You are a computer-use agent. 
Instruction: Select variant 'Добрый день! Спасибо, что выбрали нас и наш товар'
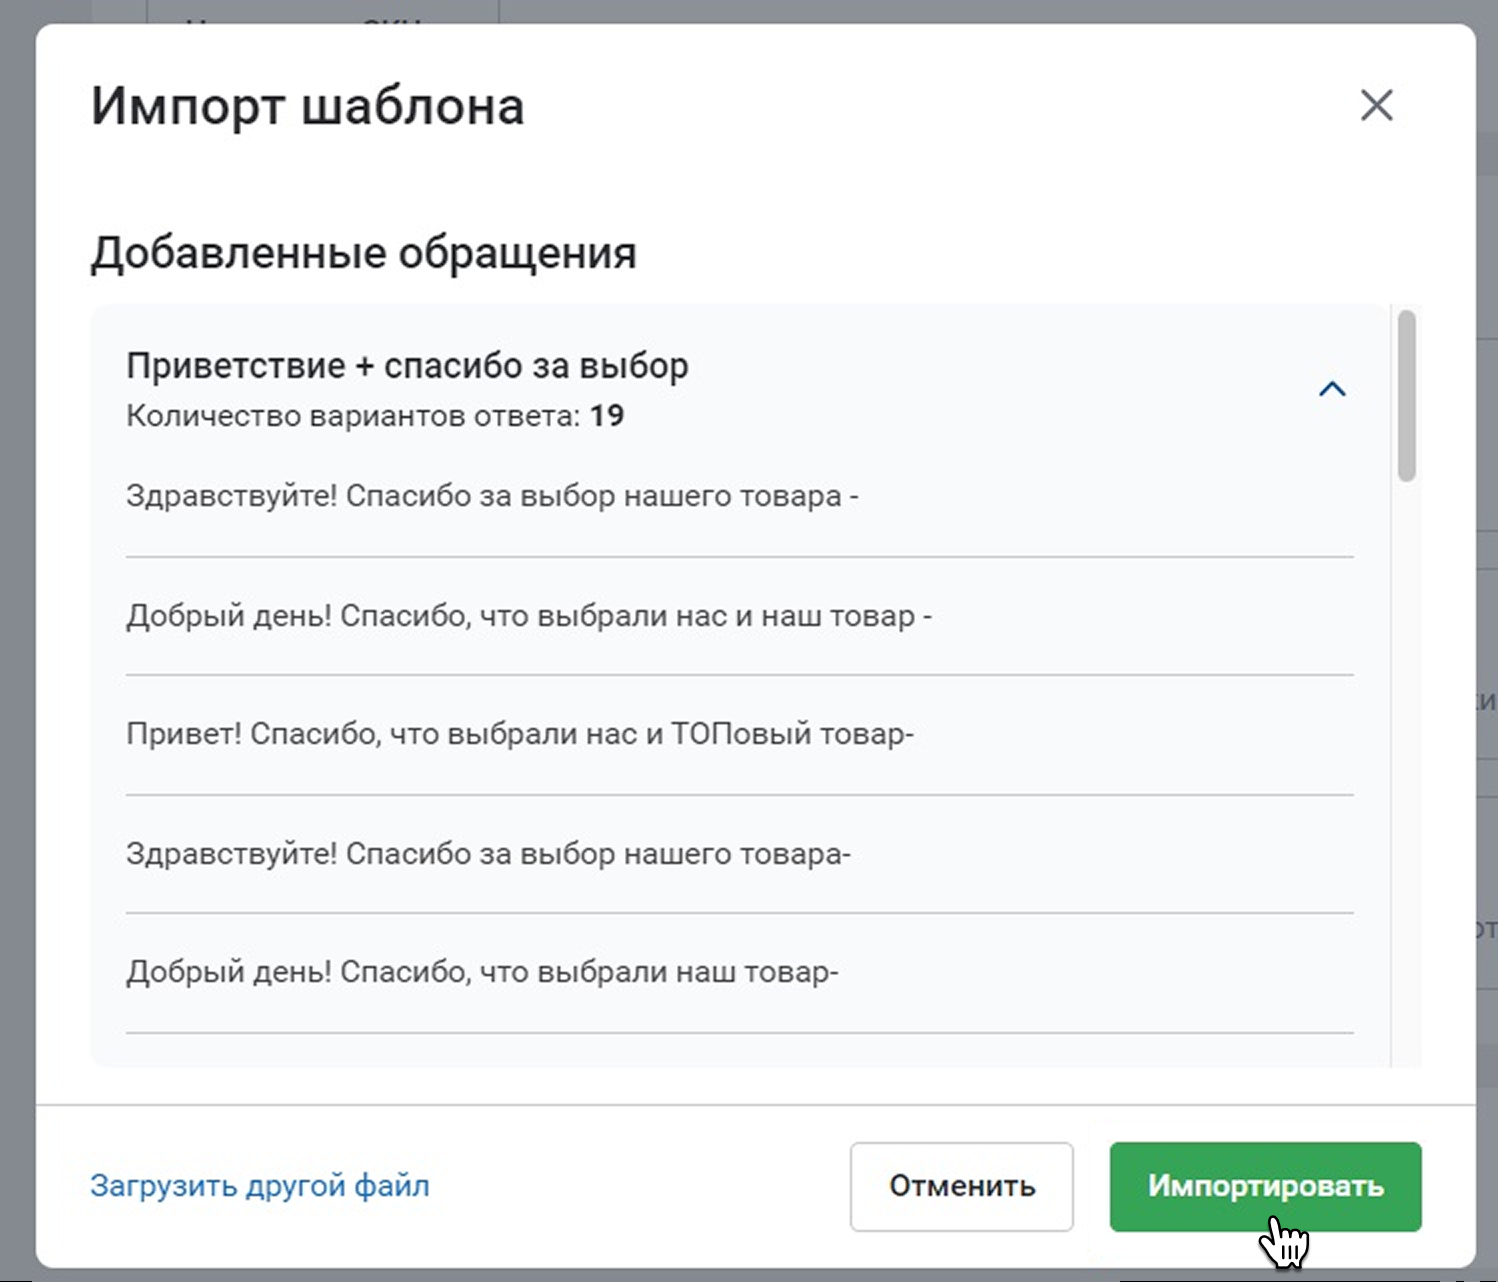click(x=528, y=616)
